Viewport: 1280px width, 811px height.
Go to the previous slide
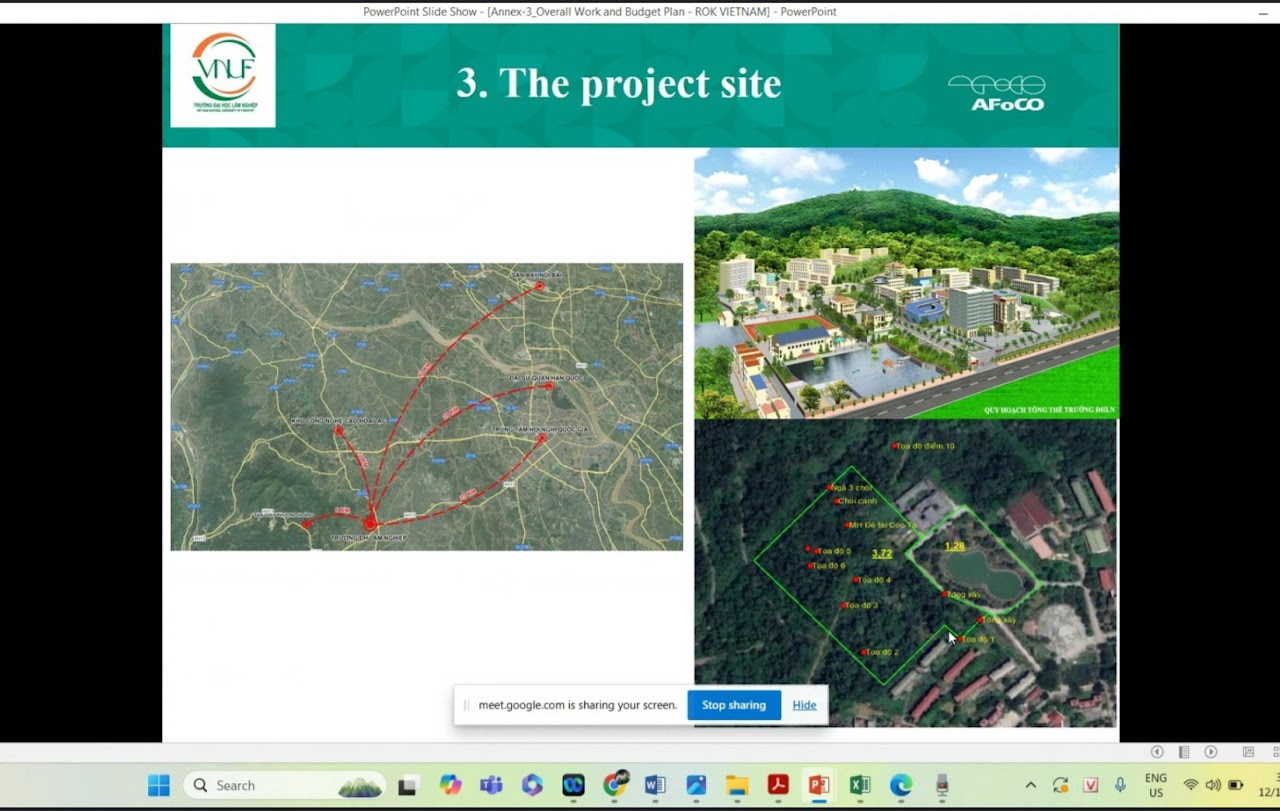(1157, 752)
